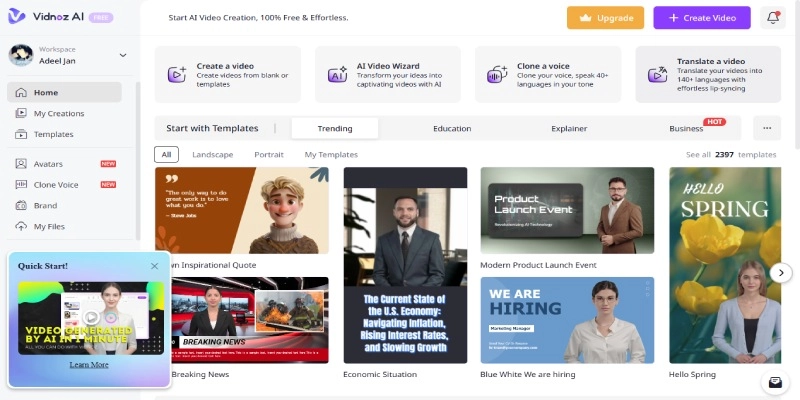This screenshot has height=400, width=800.
Task: Open the chat support icon
Action: click(774, 382)
